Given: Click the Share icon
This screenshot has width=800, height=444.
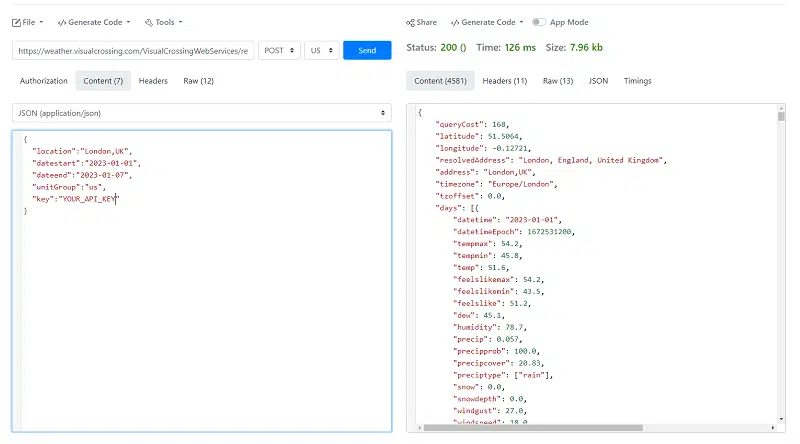Looking at the screenshot, I should [422, 22].
